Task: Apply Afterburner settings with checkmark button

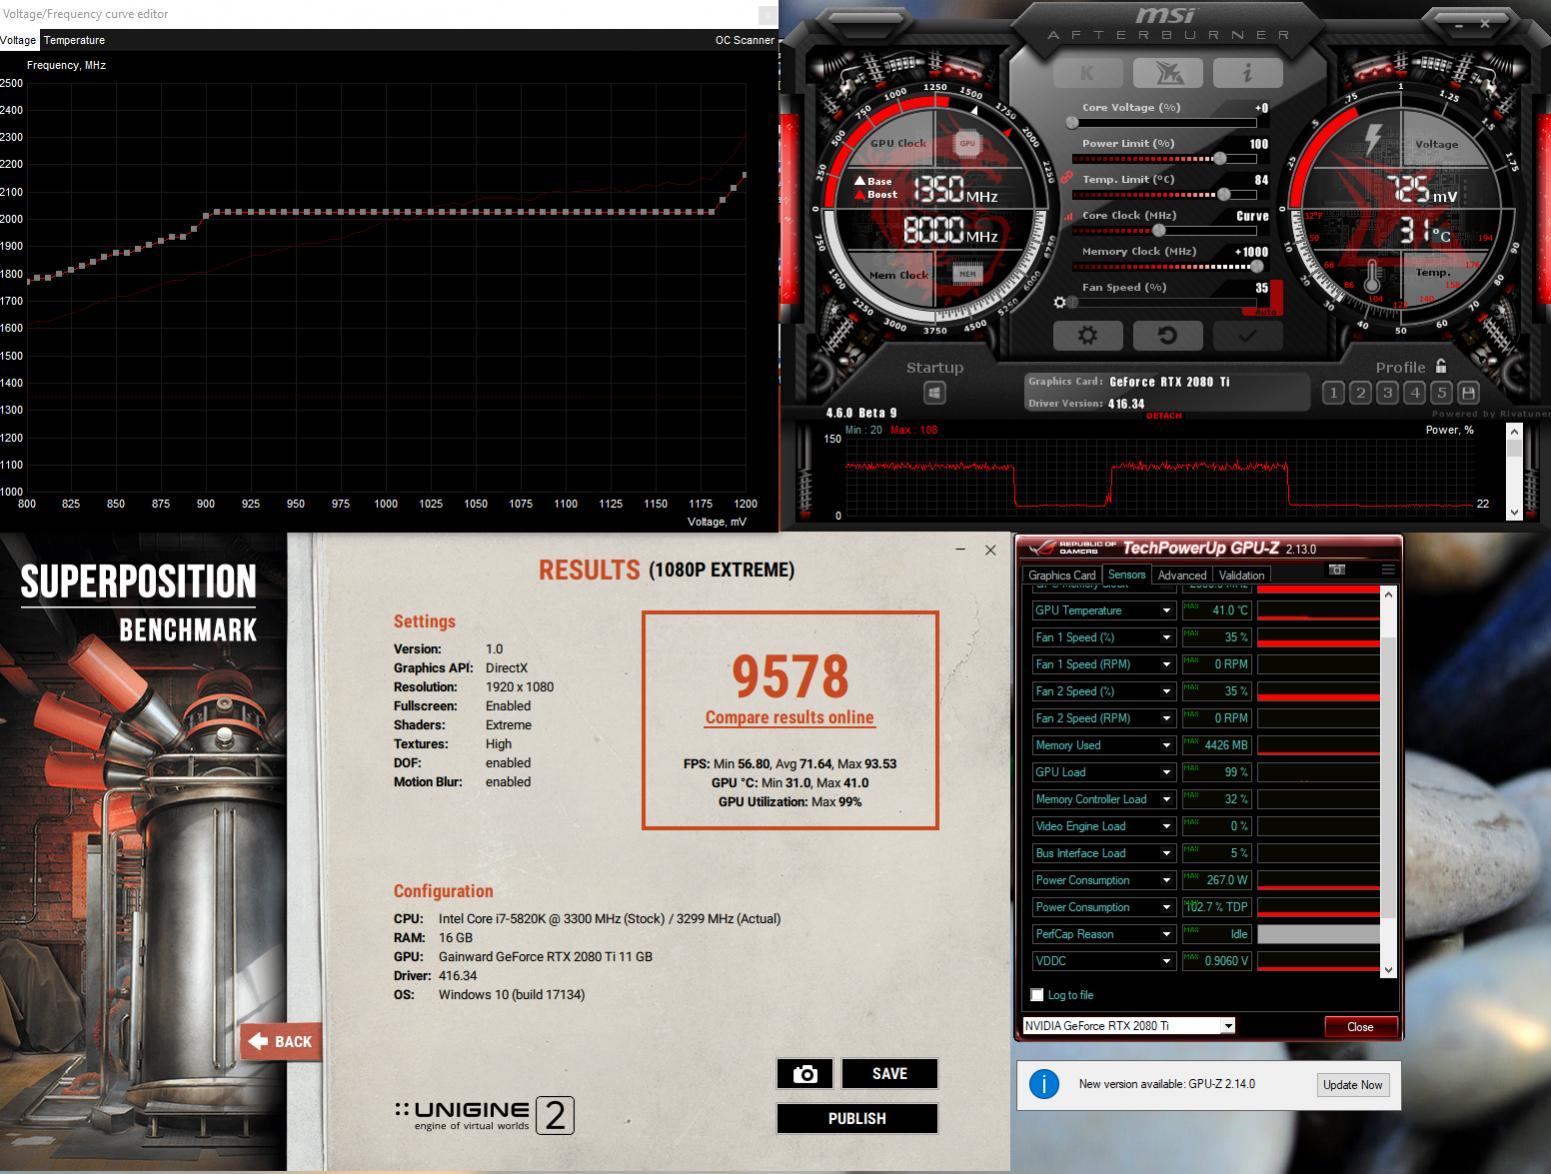Action: (1247, 335)
